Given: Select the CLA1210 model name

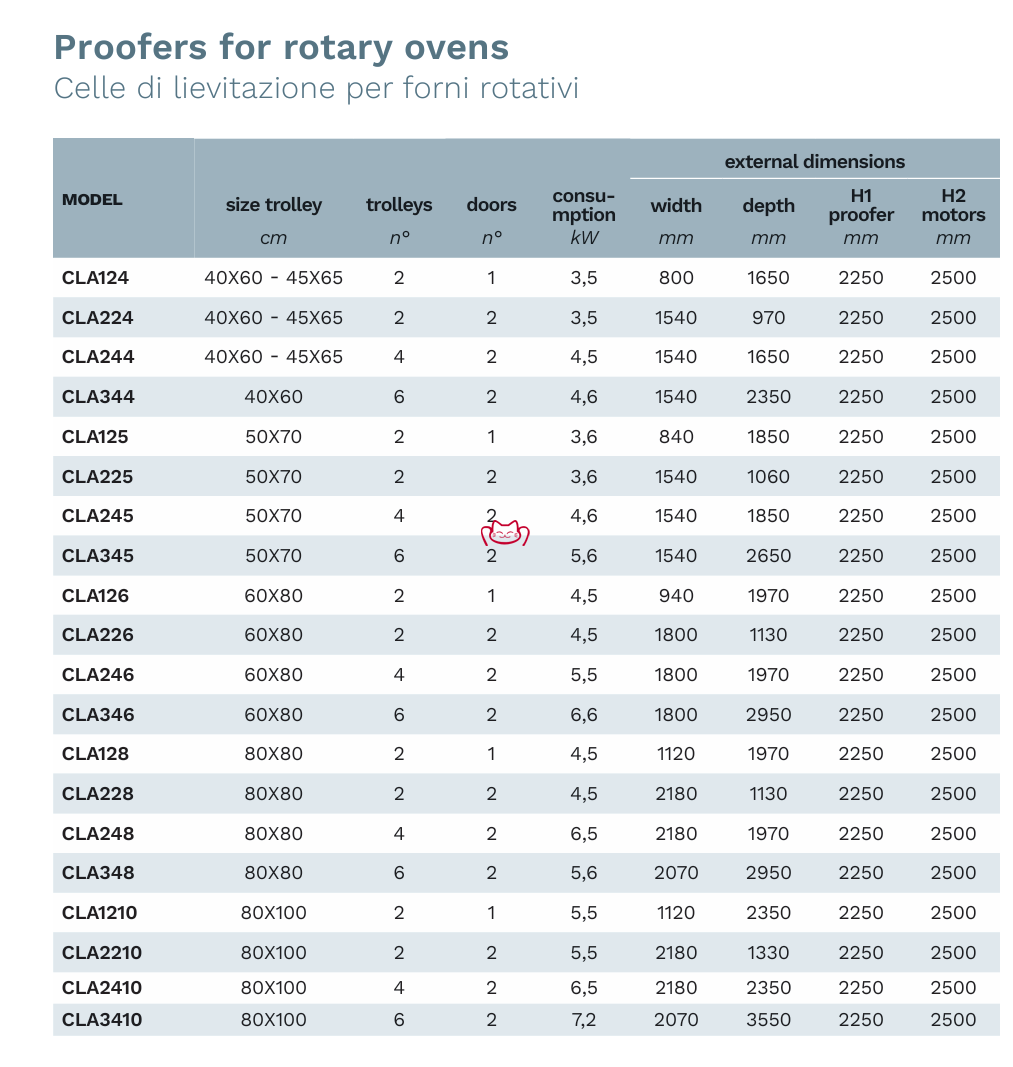Looking at the screenshot, I should pyautogui.click(x=100, y=913).
